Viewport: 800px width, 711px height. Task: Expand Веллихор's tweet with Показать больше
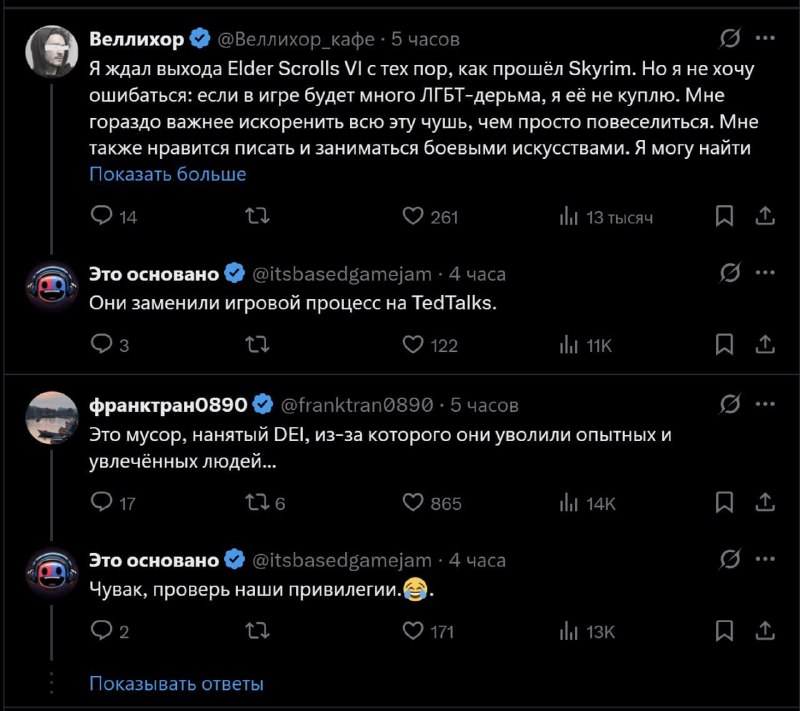pyautogui.click(x=167, y=174)
